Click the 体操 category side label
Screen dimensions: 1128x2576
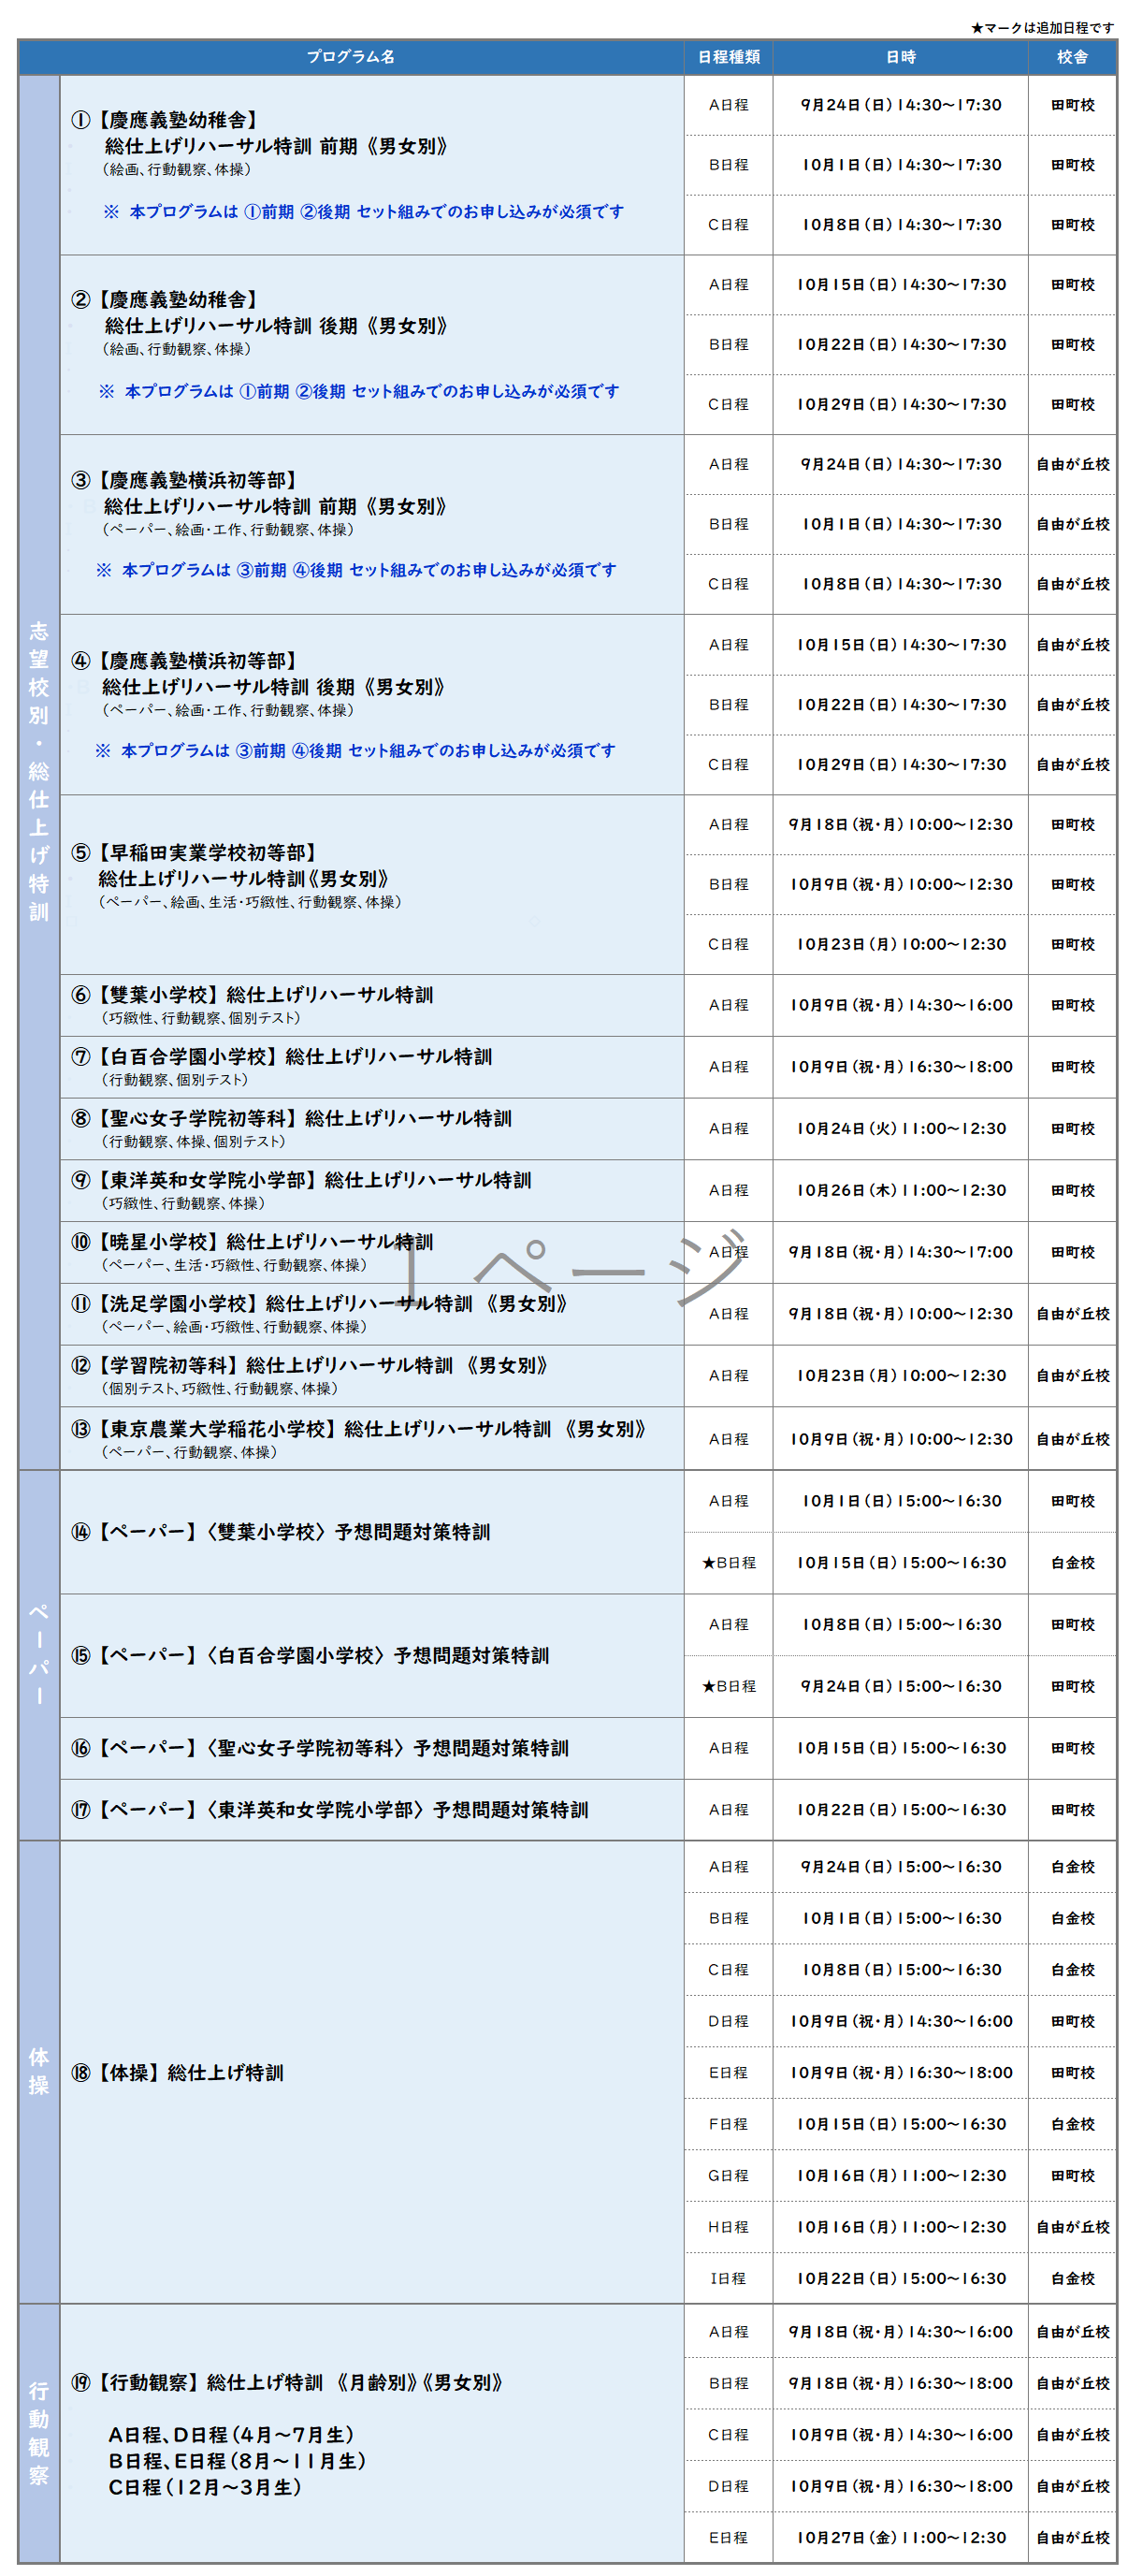pyautogui.click(x=39, y=2071)
